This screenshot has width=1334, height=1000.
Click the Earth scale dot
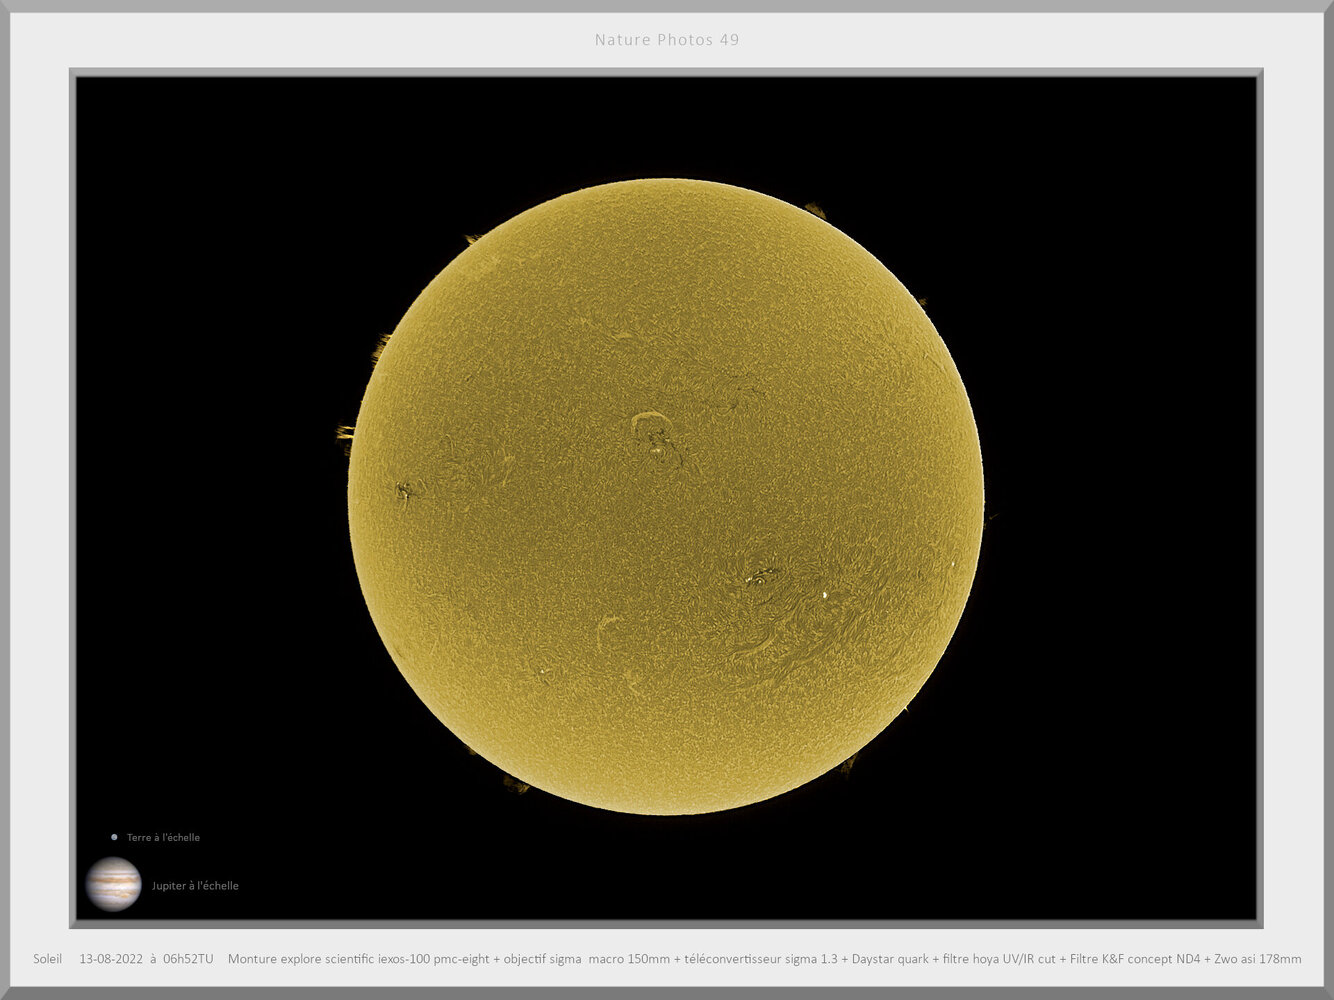(114, 837)
